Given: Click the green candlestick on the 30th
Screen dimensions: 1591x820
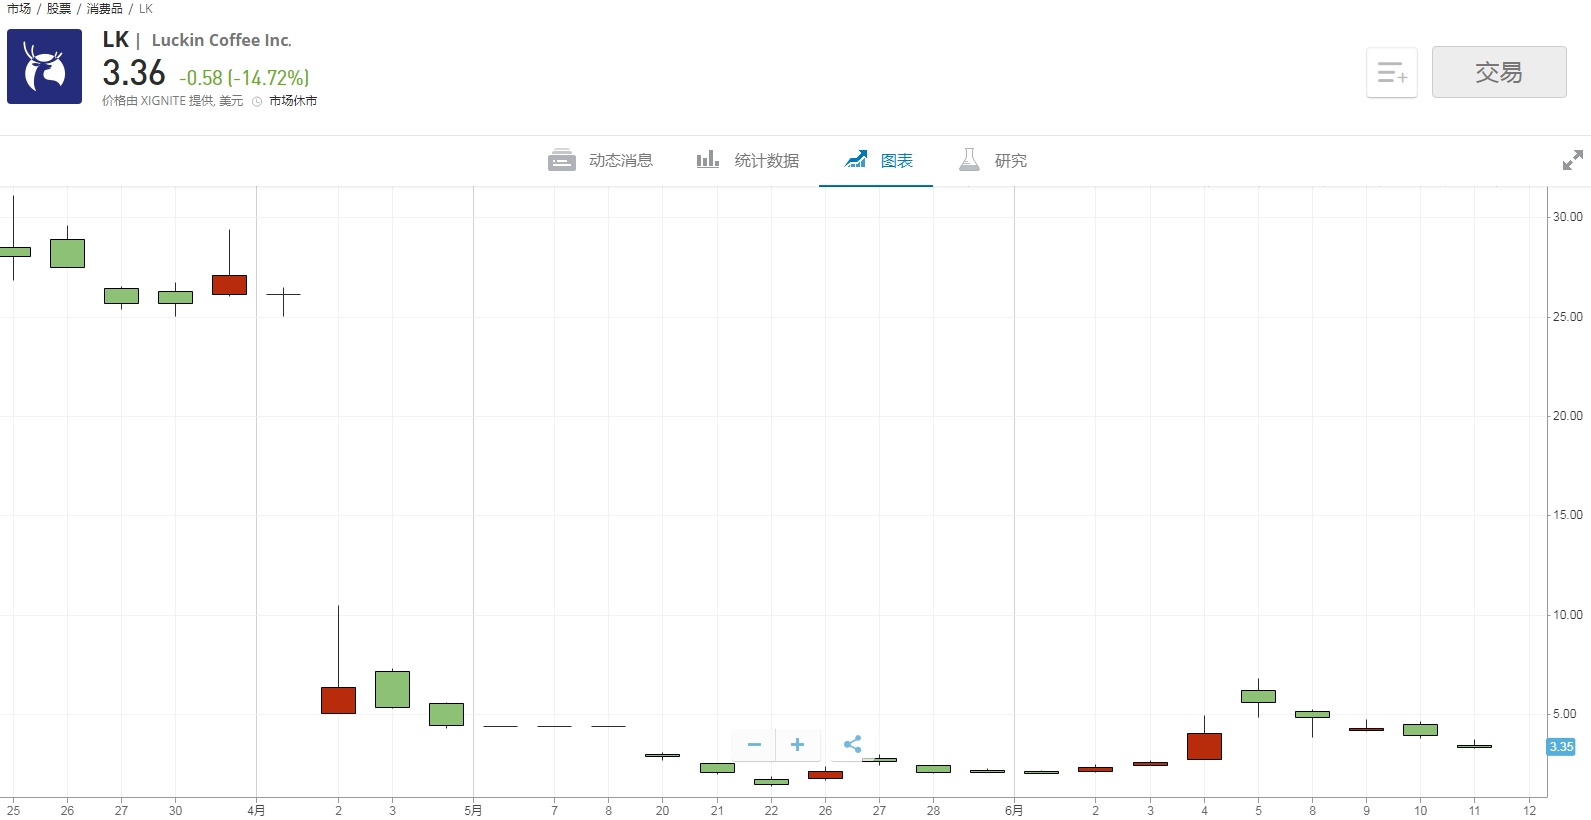Looking at the screenshot, I should click(x=175, y=297).
